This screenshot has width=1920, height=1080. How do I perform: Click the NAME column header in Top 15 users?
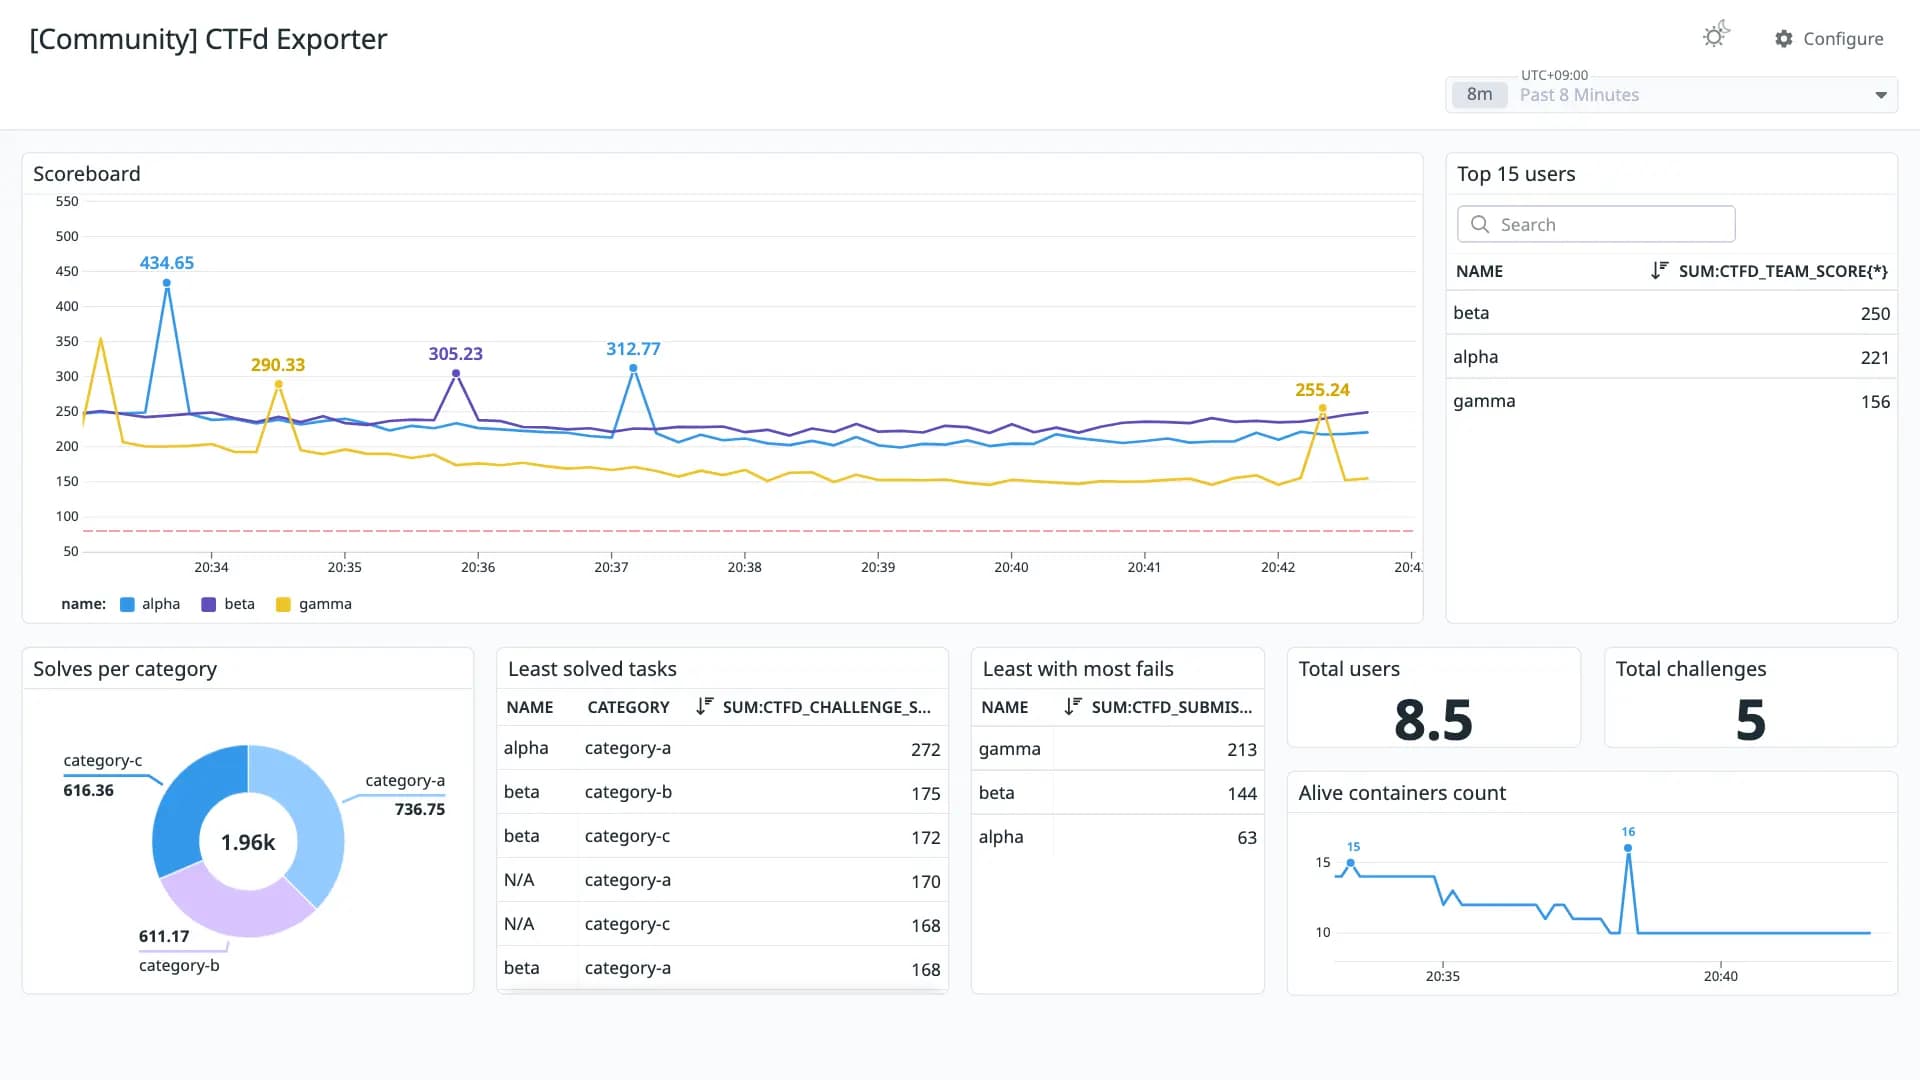tap(1479, 271)
